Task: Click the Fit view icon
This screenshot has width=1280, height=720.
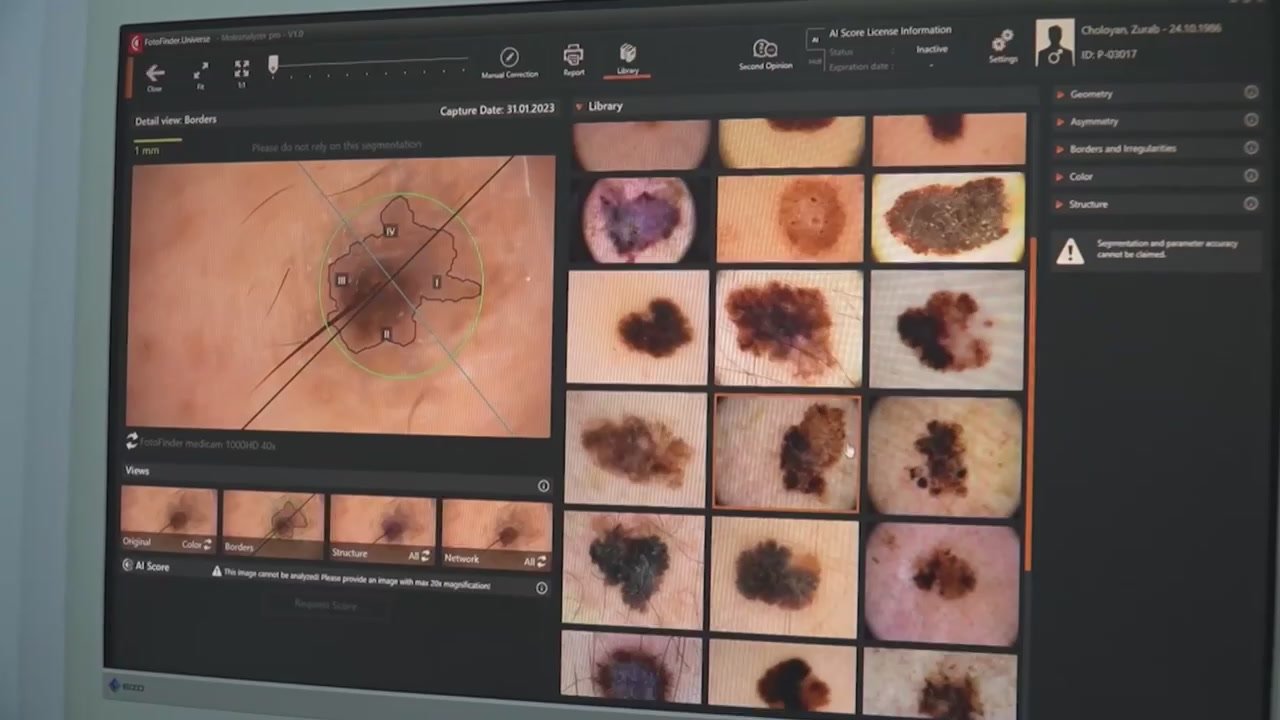Action: click(201, 70)
